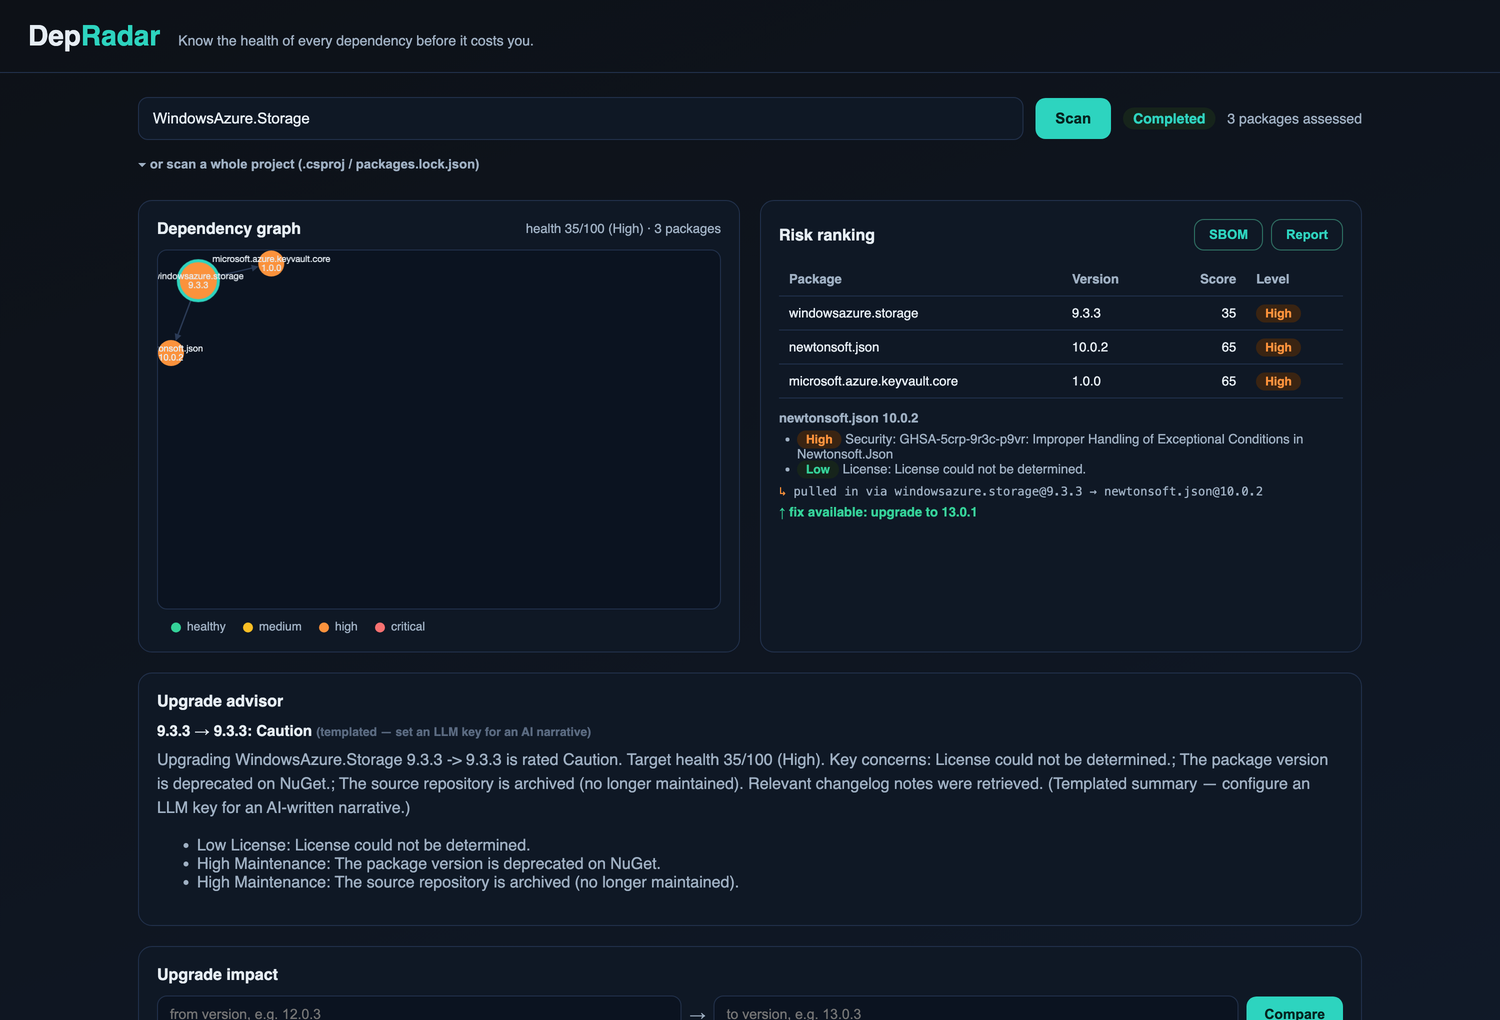1500x1020 pixels.
Task: Click the Completed status badge
Action: pos(1169,118)
